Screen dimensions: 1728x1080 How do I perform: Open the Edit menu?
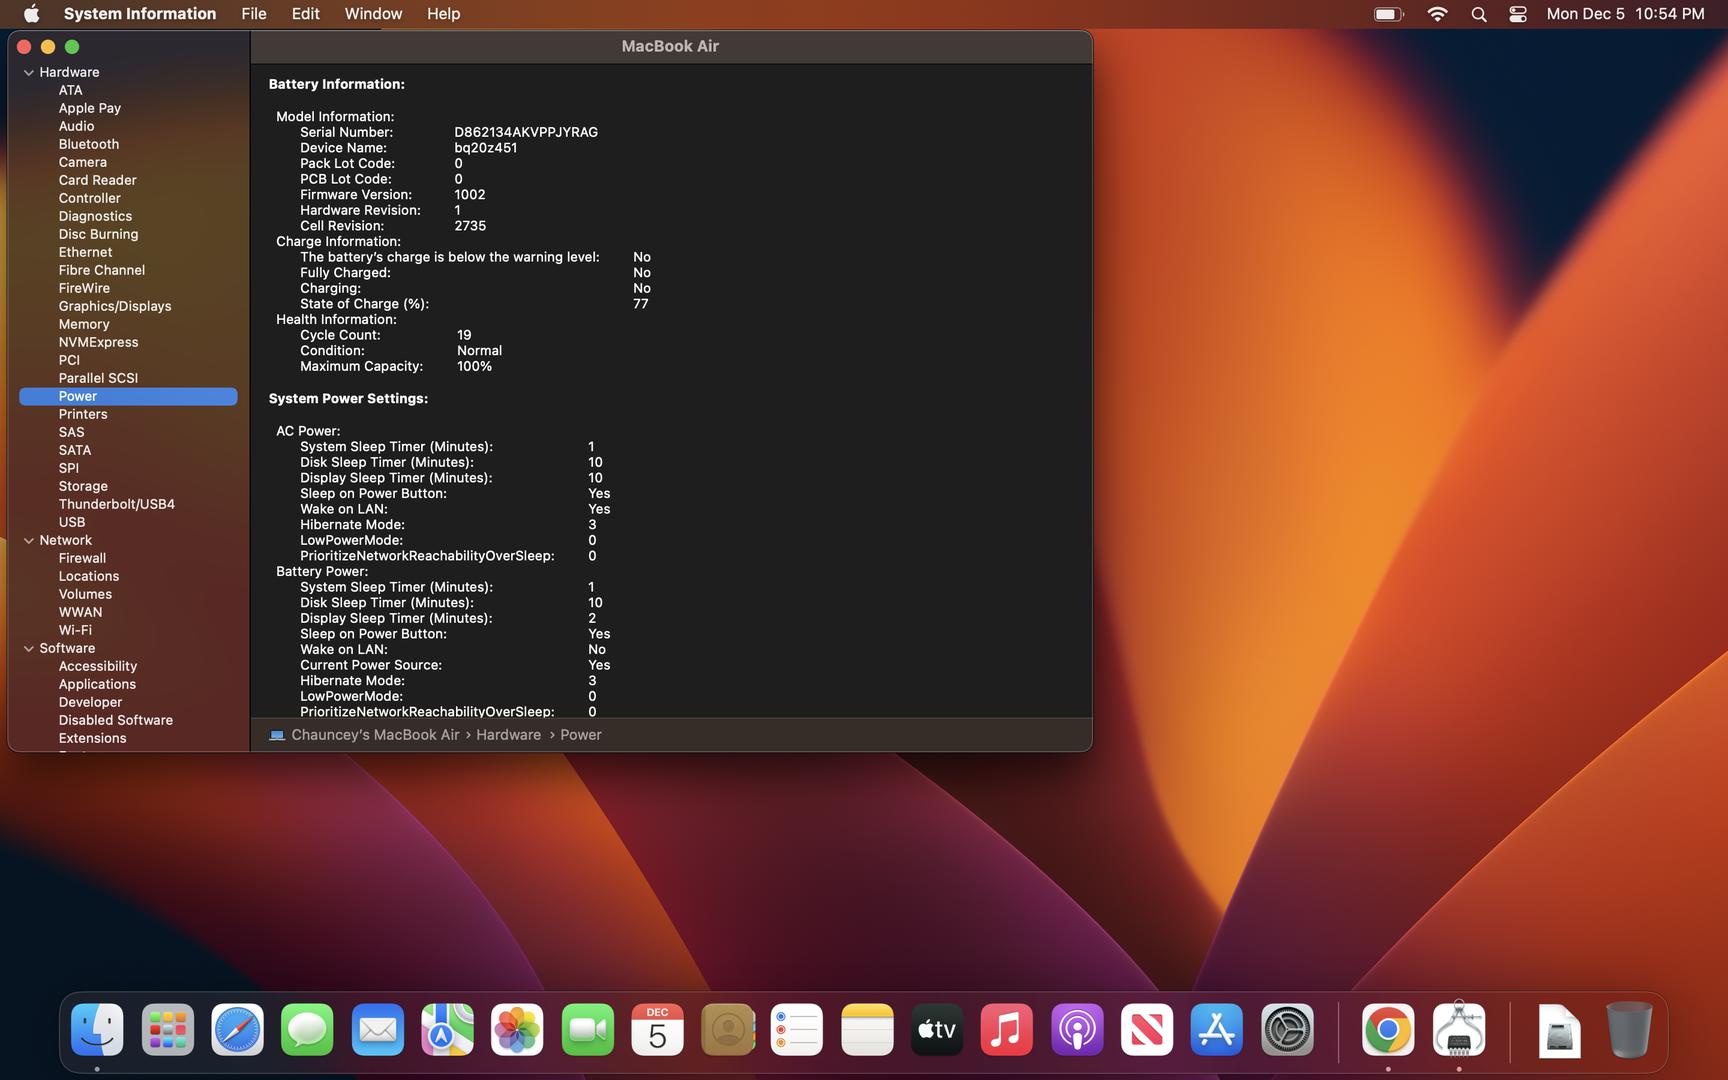point(306,14)
